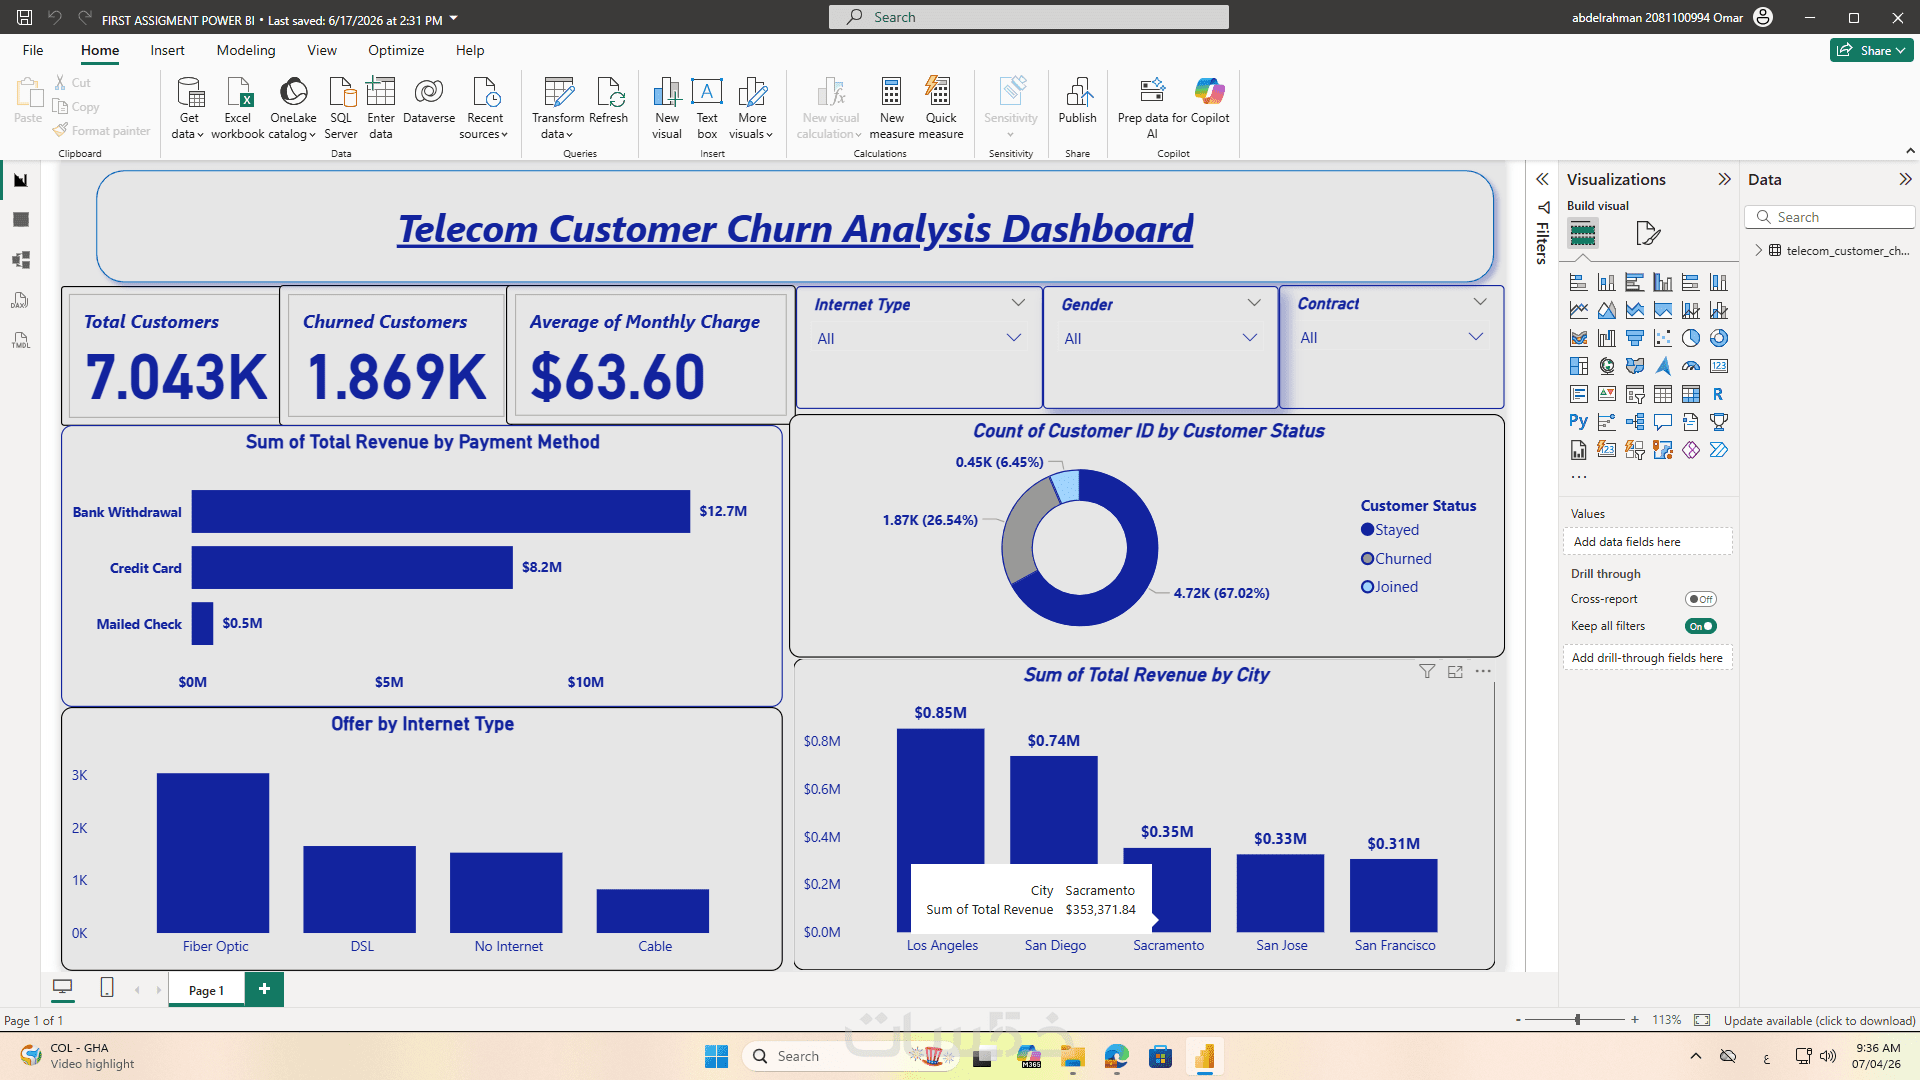Click the focus mode icon on the City chart
This screenshot has height=1080, width=1920.
(1455, 672)
